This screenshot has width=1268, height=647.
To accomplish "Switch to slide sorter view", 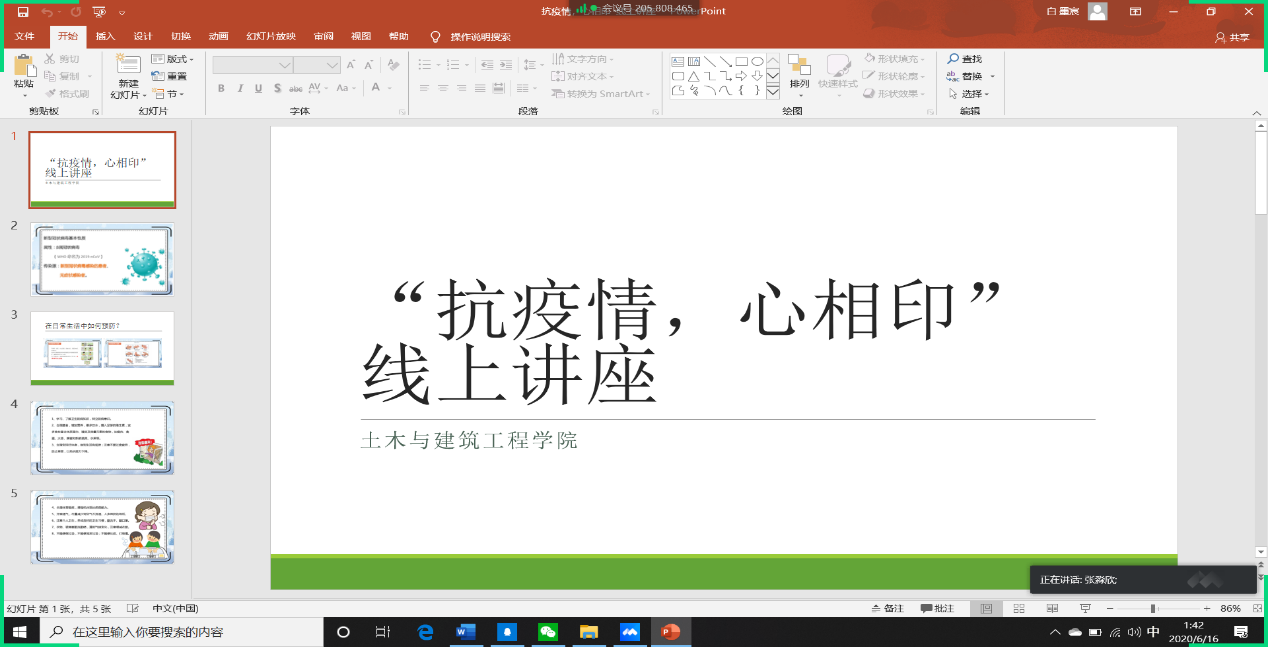I will coord(1019,608).
